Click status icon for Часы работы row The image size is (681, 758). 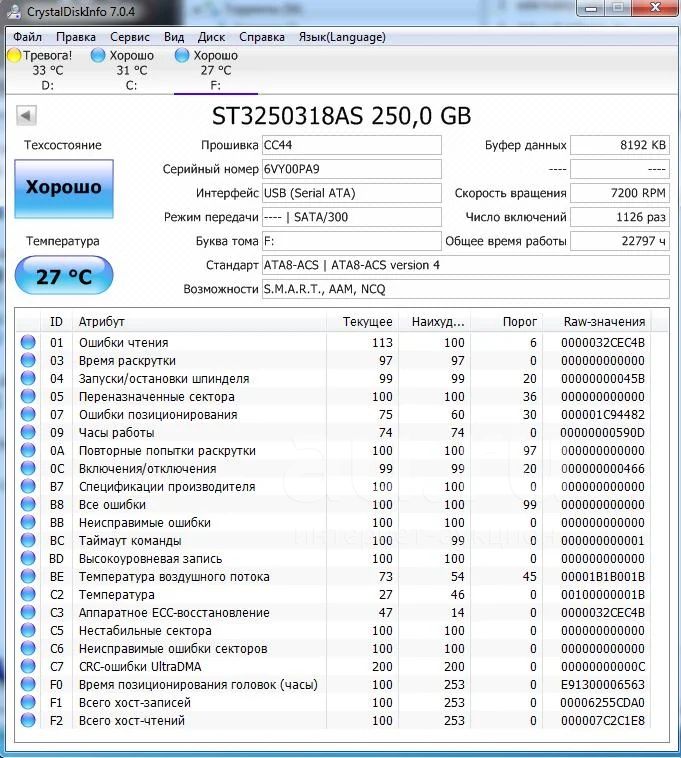coord(28,432)
